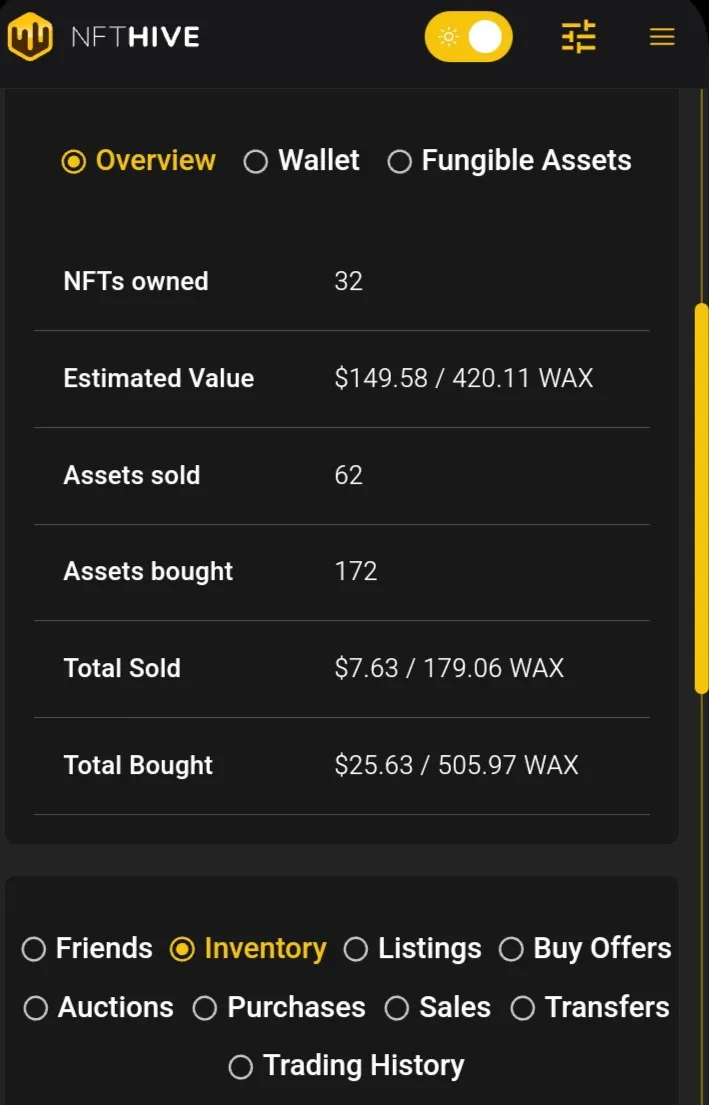Select the Trading History option

[x=347, y=1066]
